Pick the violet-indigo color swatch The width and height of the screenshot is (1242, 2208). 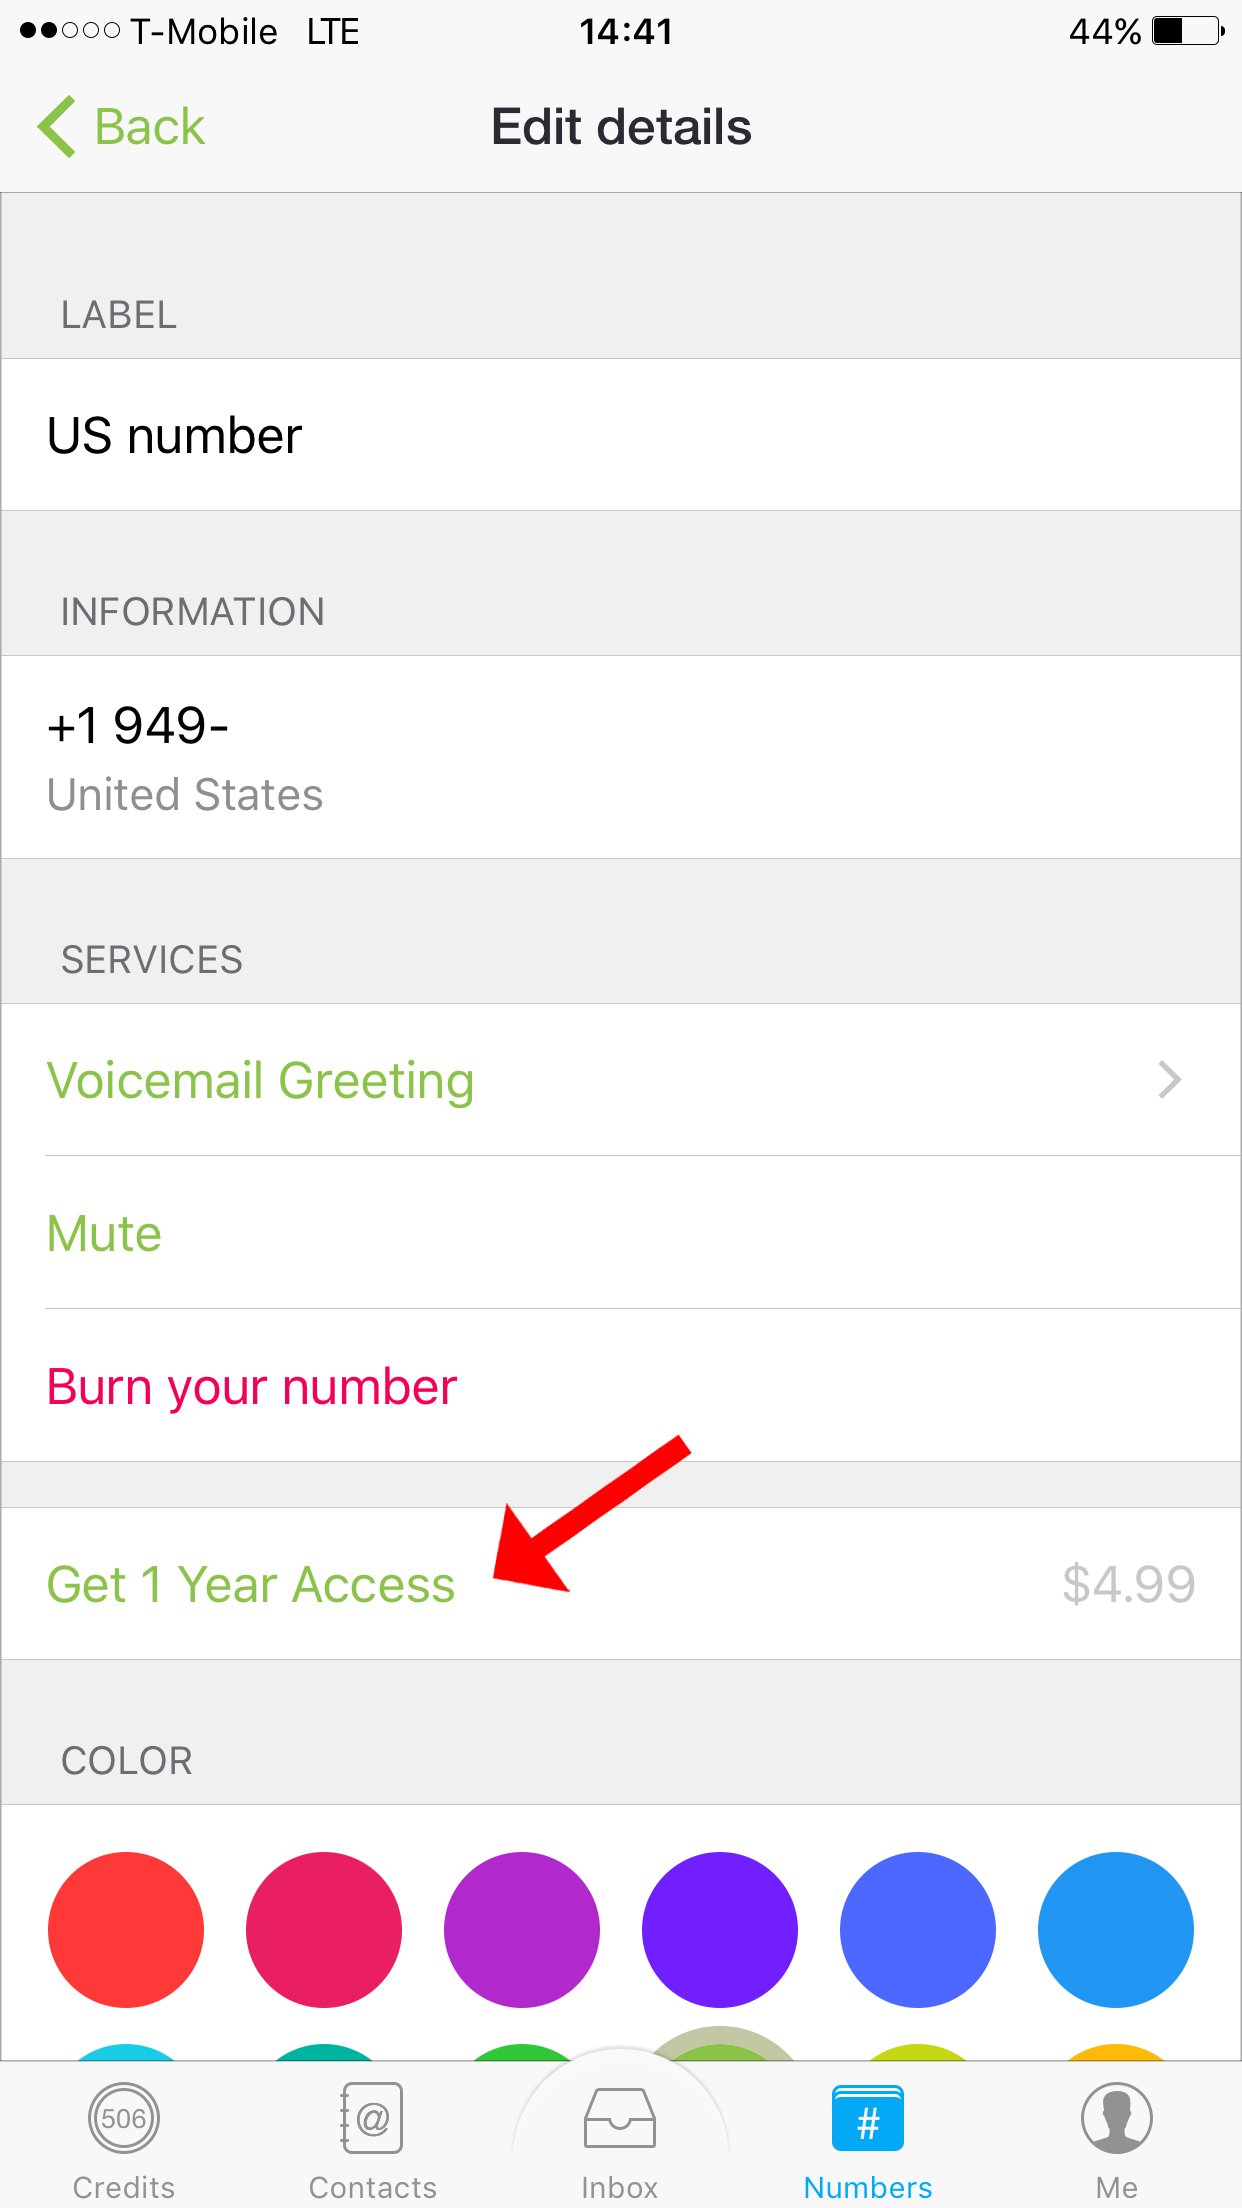coord(720,1930)
